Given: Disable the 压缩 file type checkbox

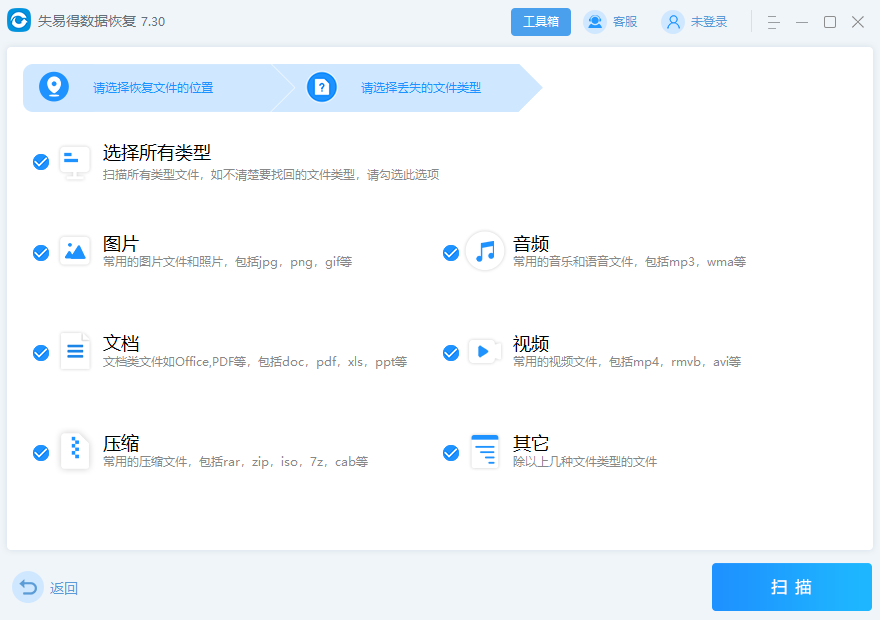Looking at the screenshot, I should pyautogui.click(x=40, y=452).
